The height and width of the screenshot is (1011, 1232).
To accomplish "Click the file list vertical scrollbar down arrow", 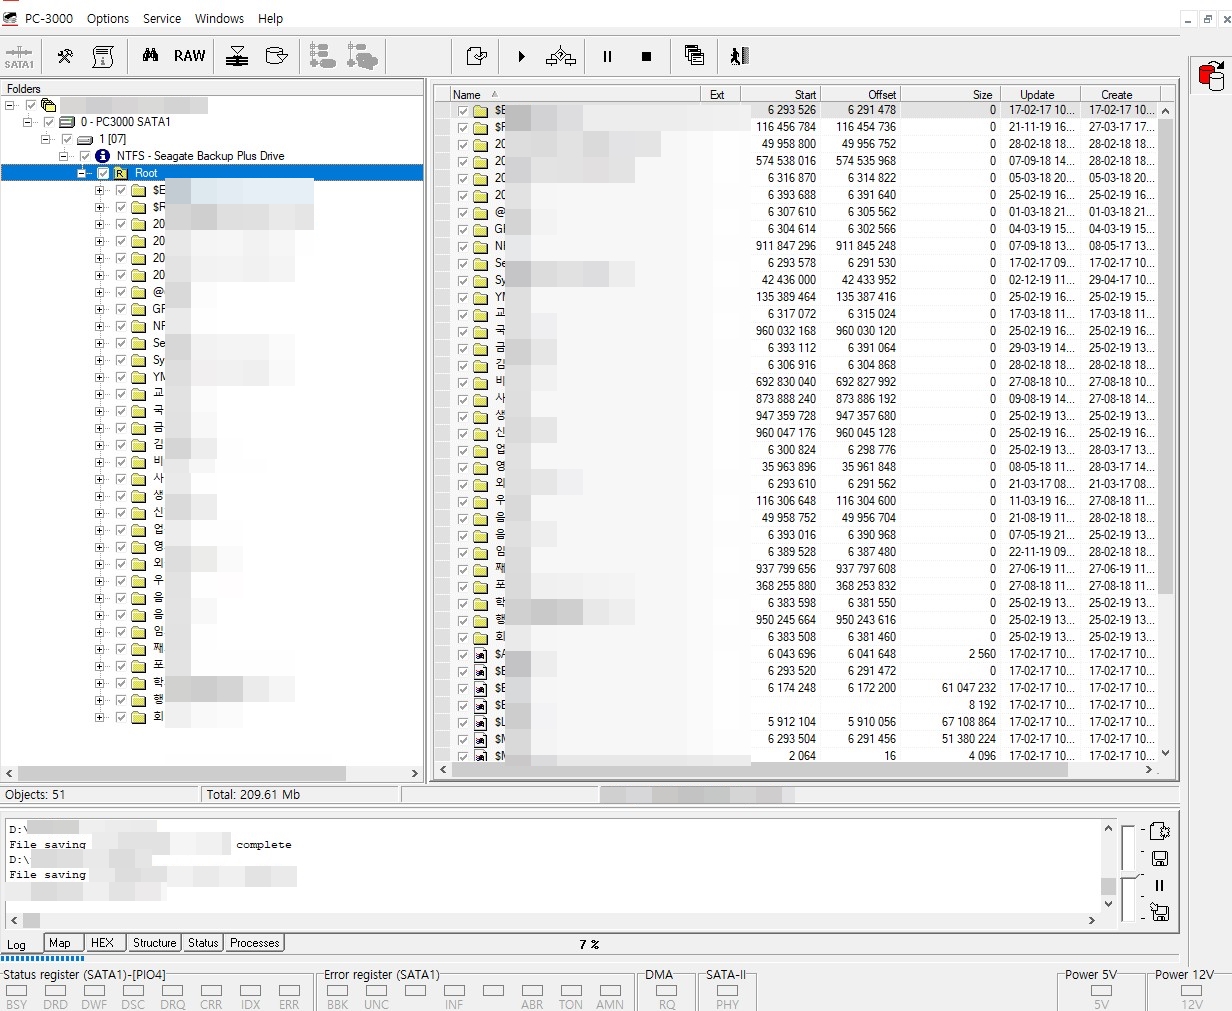I will tap(1165, 754).
